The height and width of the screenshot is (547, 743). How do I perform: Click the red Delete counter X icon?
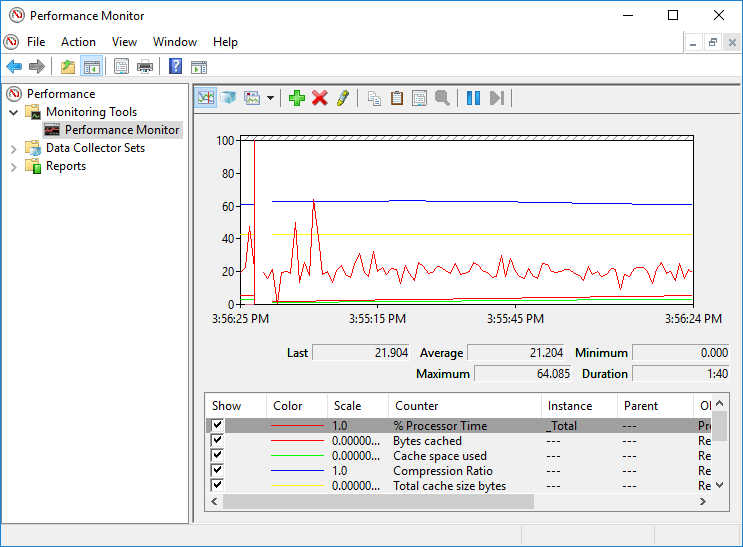tap(320, 98)
